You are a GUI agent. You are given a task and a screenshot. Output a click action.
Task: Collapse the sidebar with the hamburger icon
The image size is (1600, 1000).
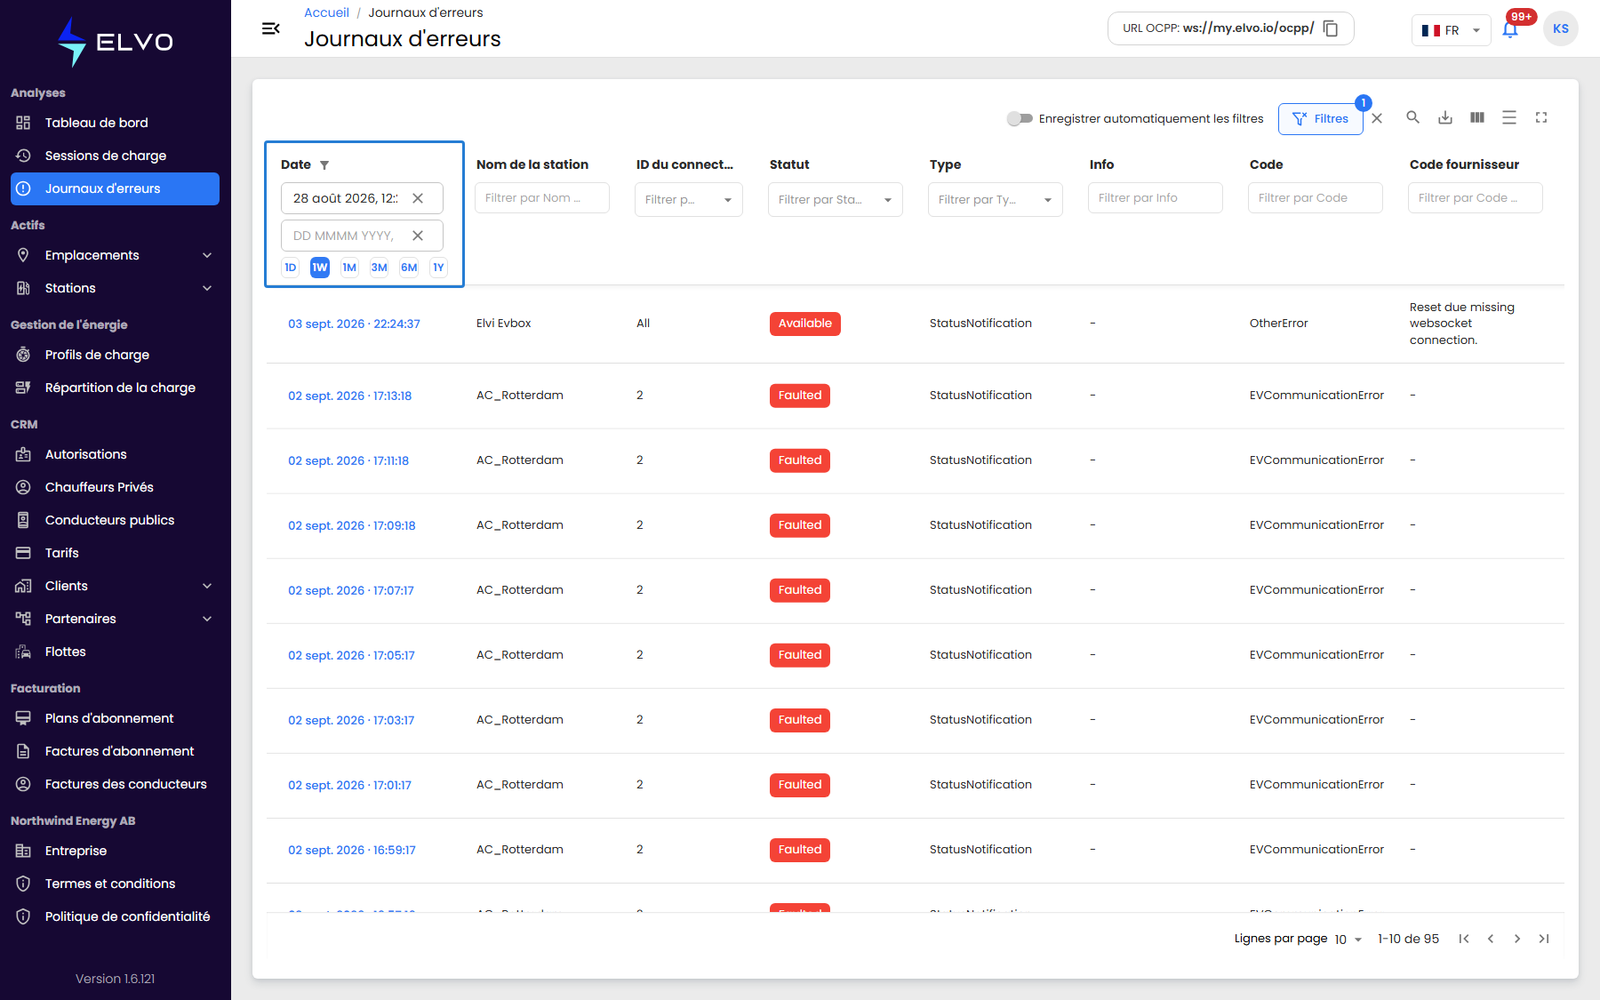coord(270,29)
